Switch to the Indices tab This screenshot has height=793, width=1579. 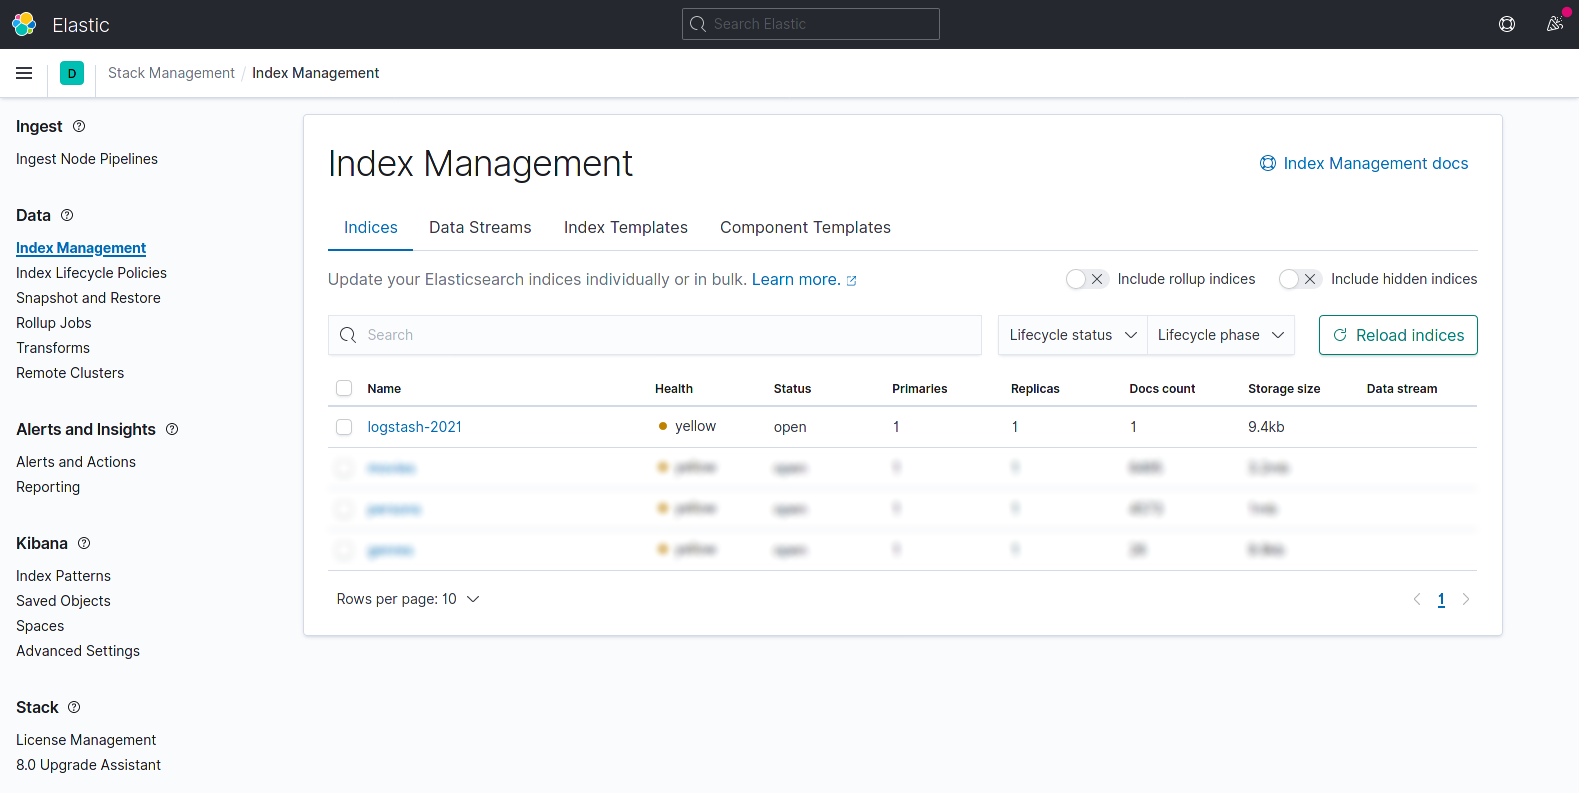(x=371, y=228)
